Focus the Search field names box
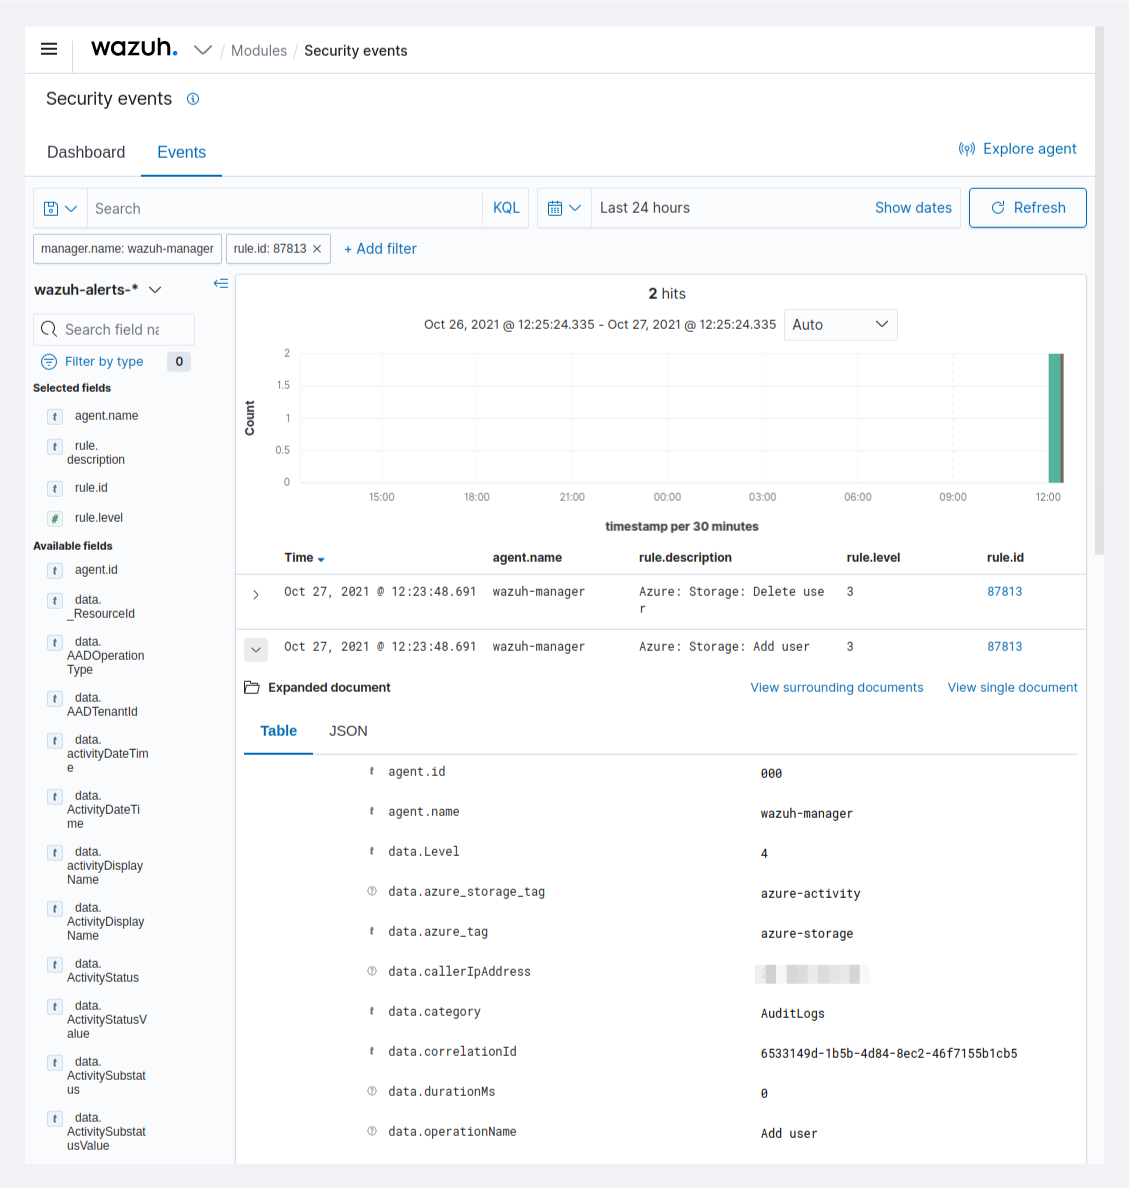This screenshot has height=1188, width=1129. click(114, 330)
